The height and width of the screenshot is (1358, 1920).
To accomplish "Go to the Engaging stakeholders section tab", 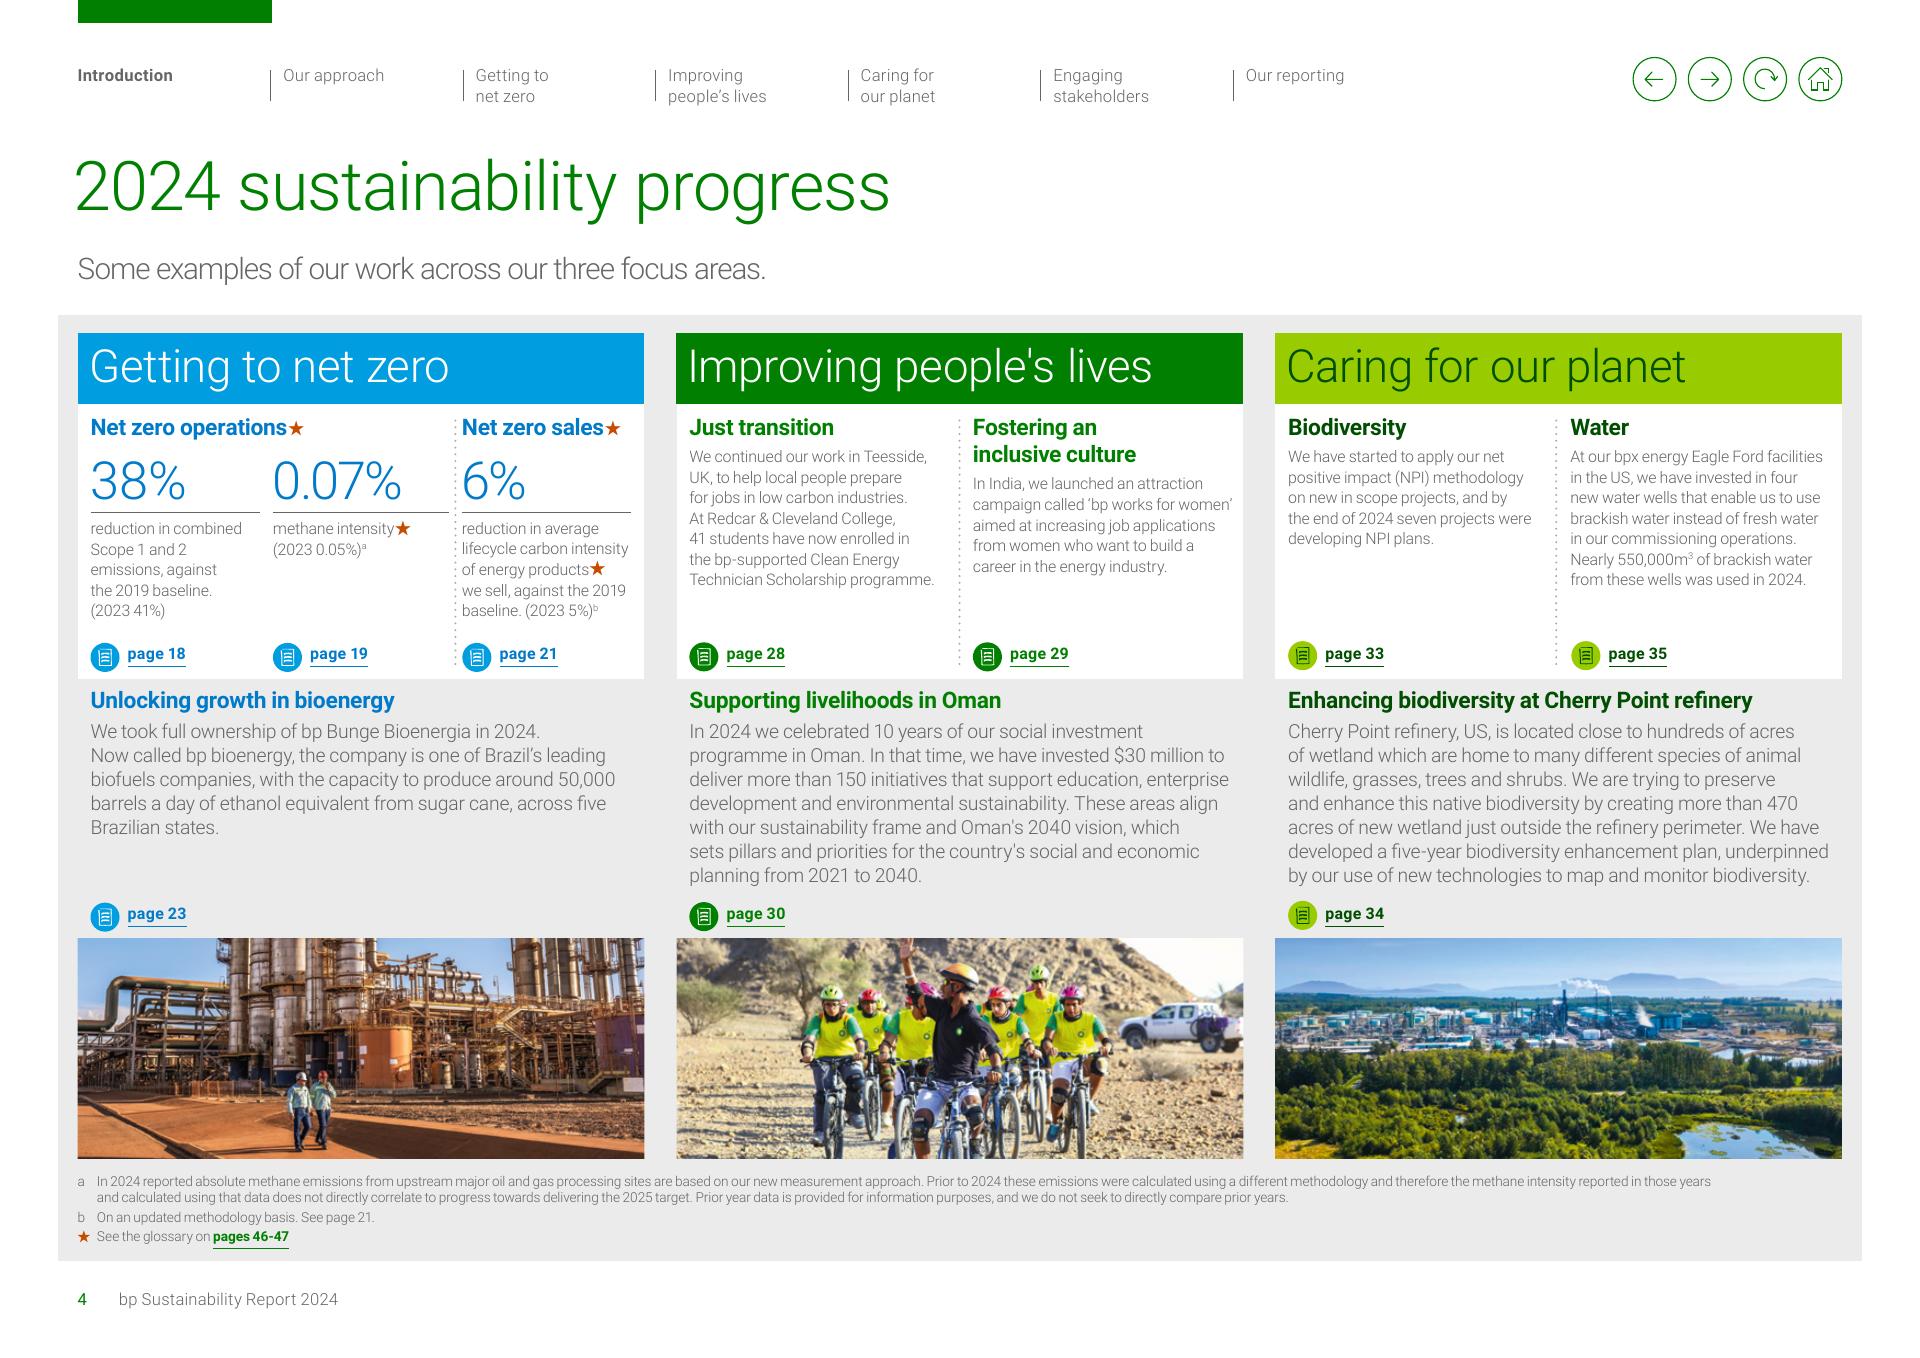I will tap(1100, 86).
